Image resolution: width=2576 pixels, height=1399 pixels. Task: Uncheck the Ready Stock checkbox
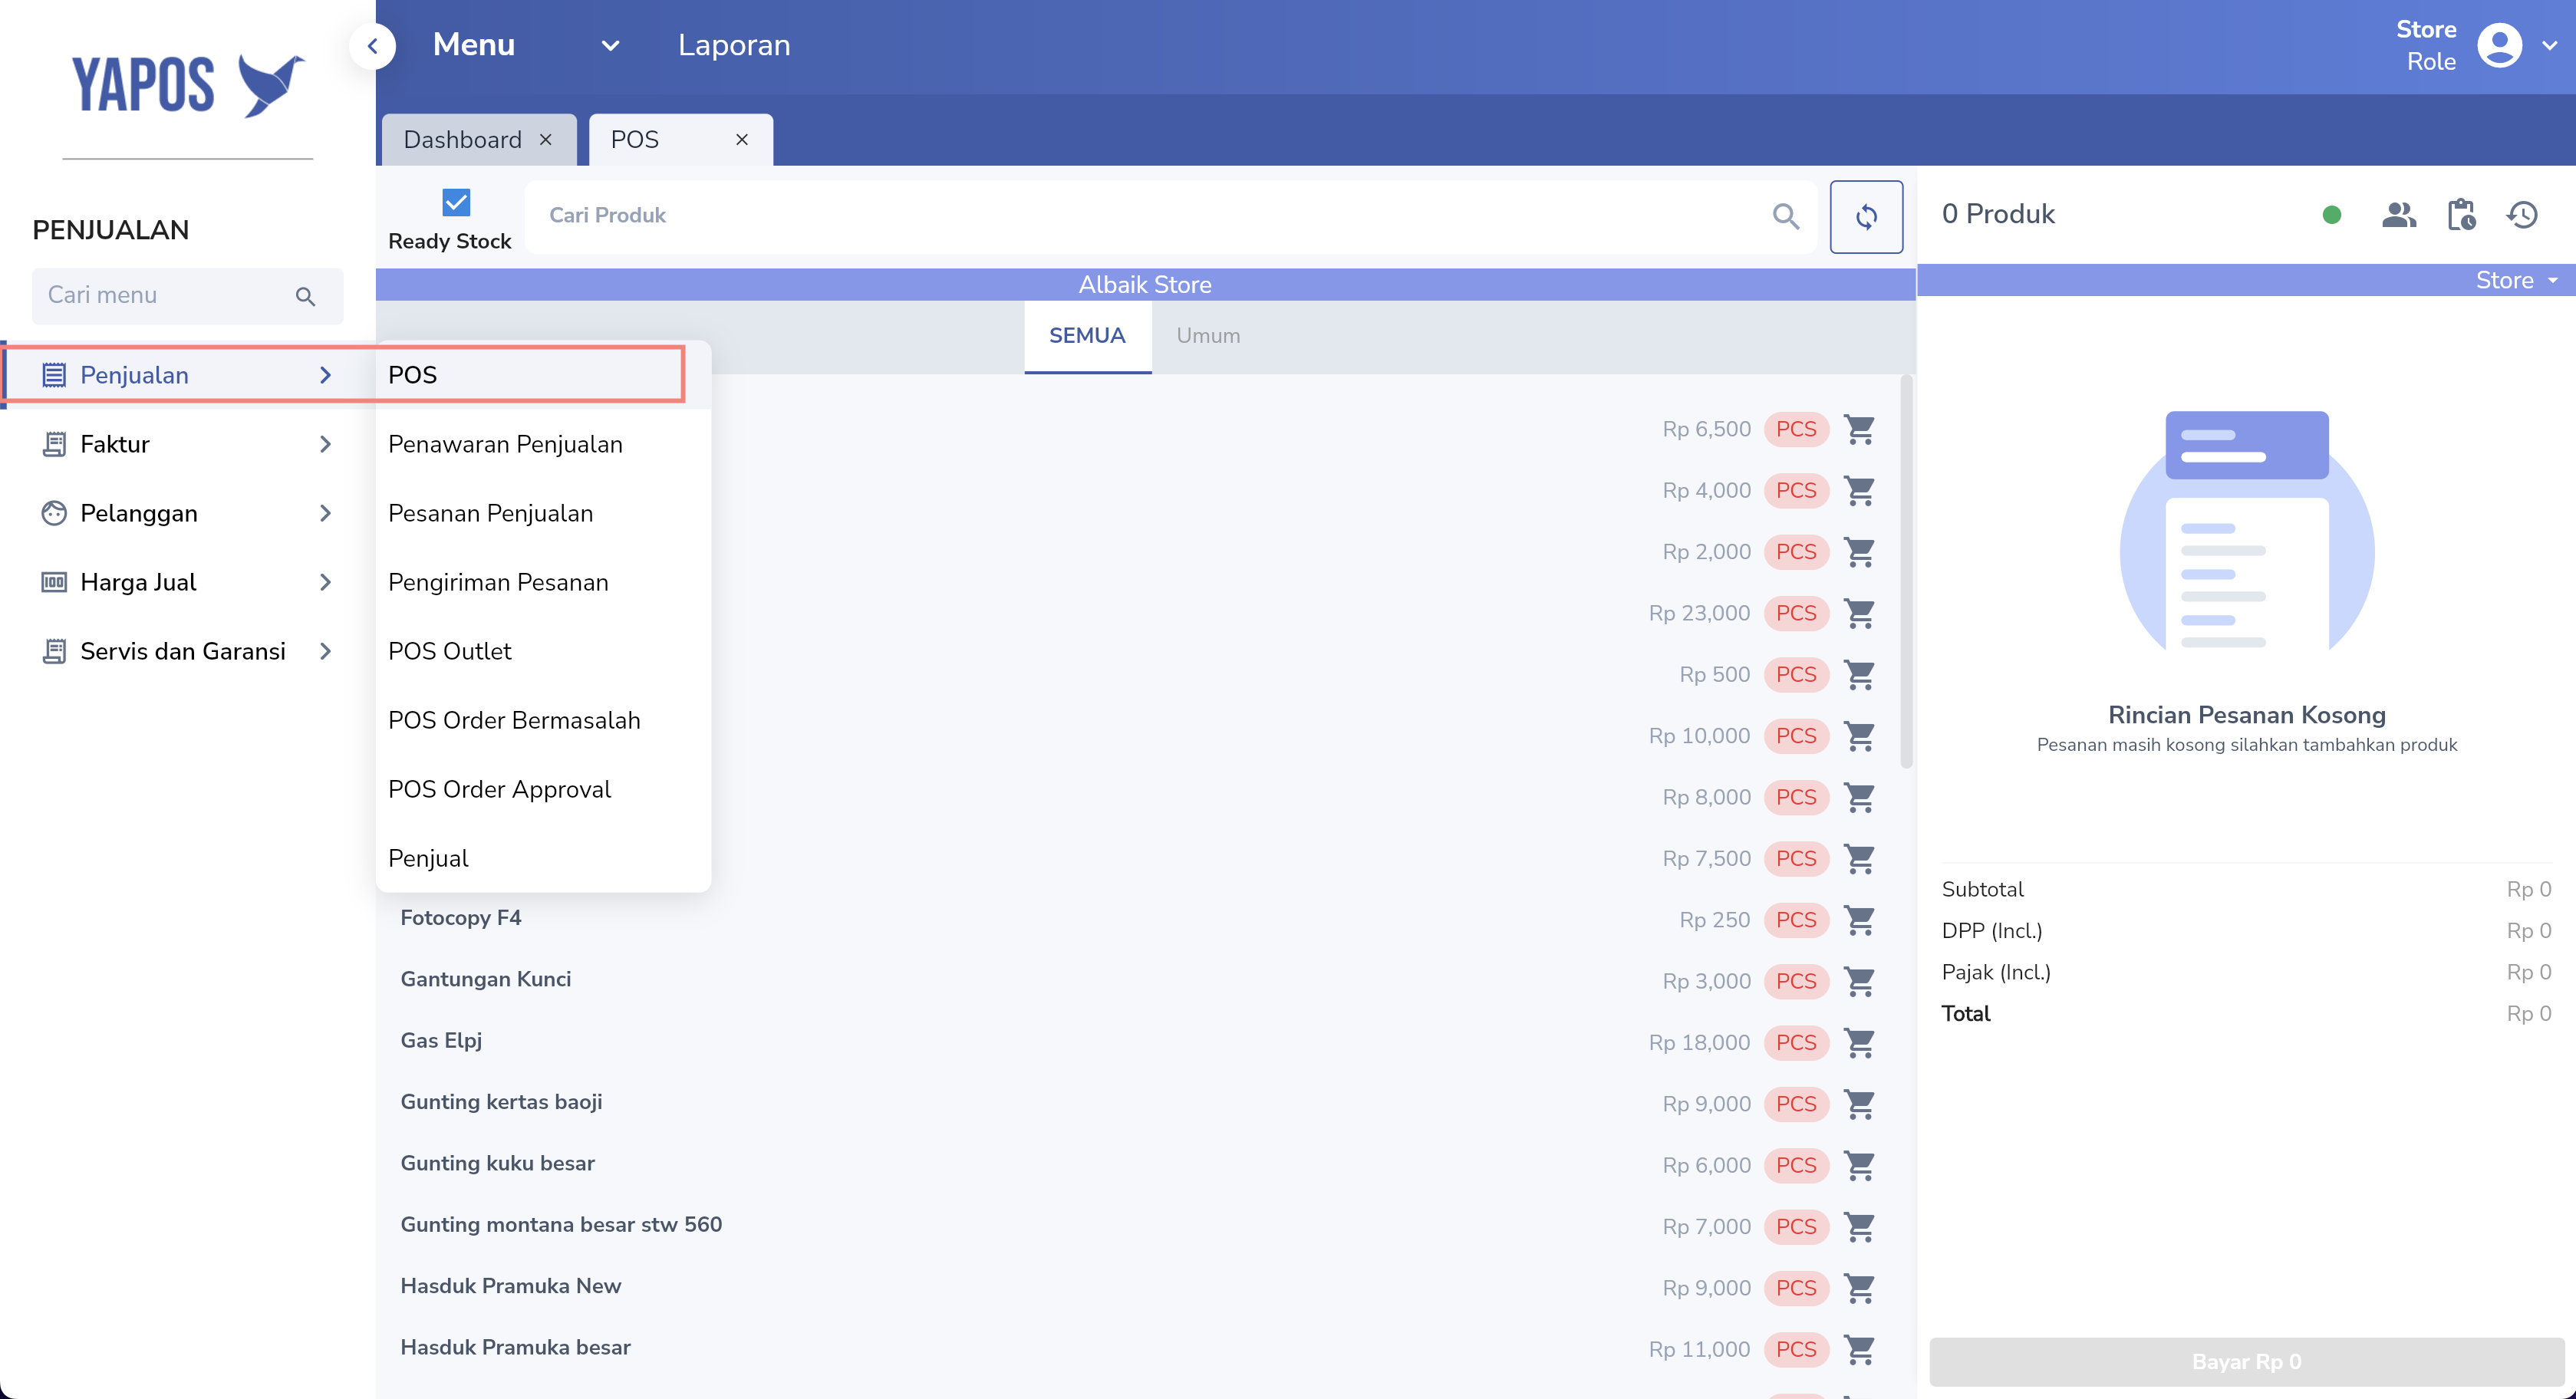tap(456, 203)
